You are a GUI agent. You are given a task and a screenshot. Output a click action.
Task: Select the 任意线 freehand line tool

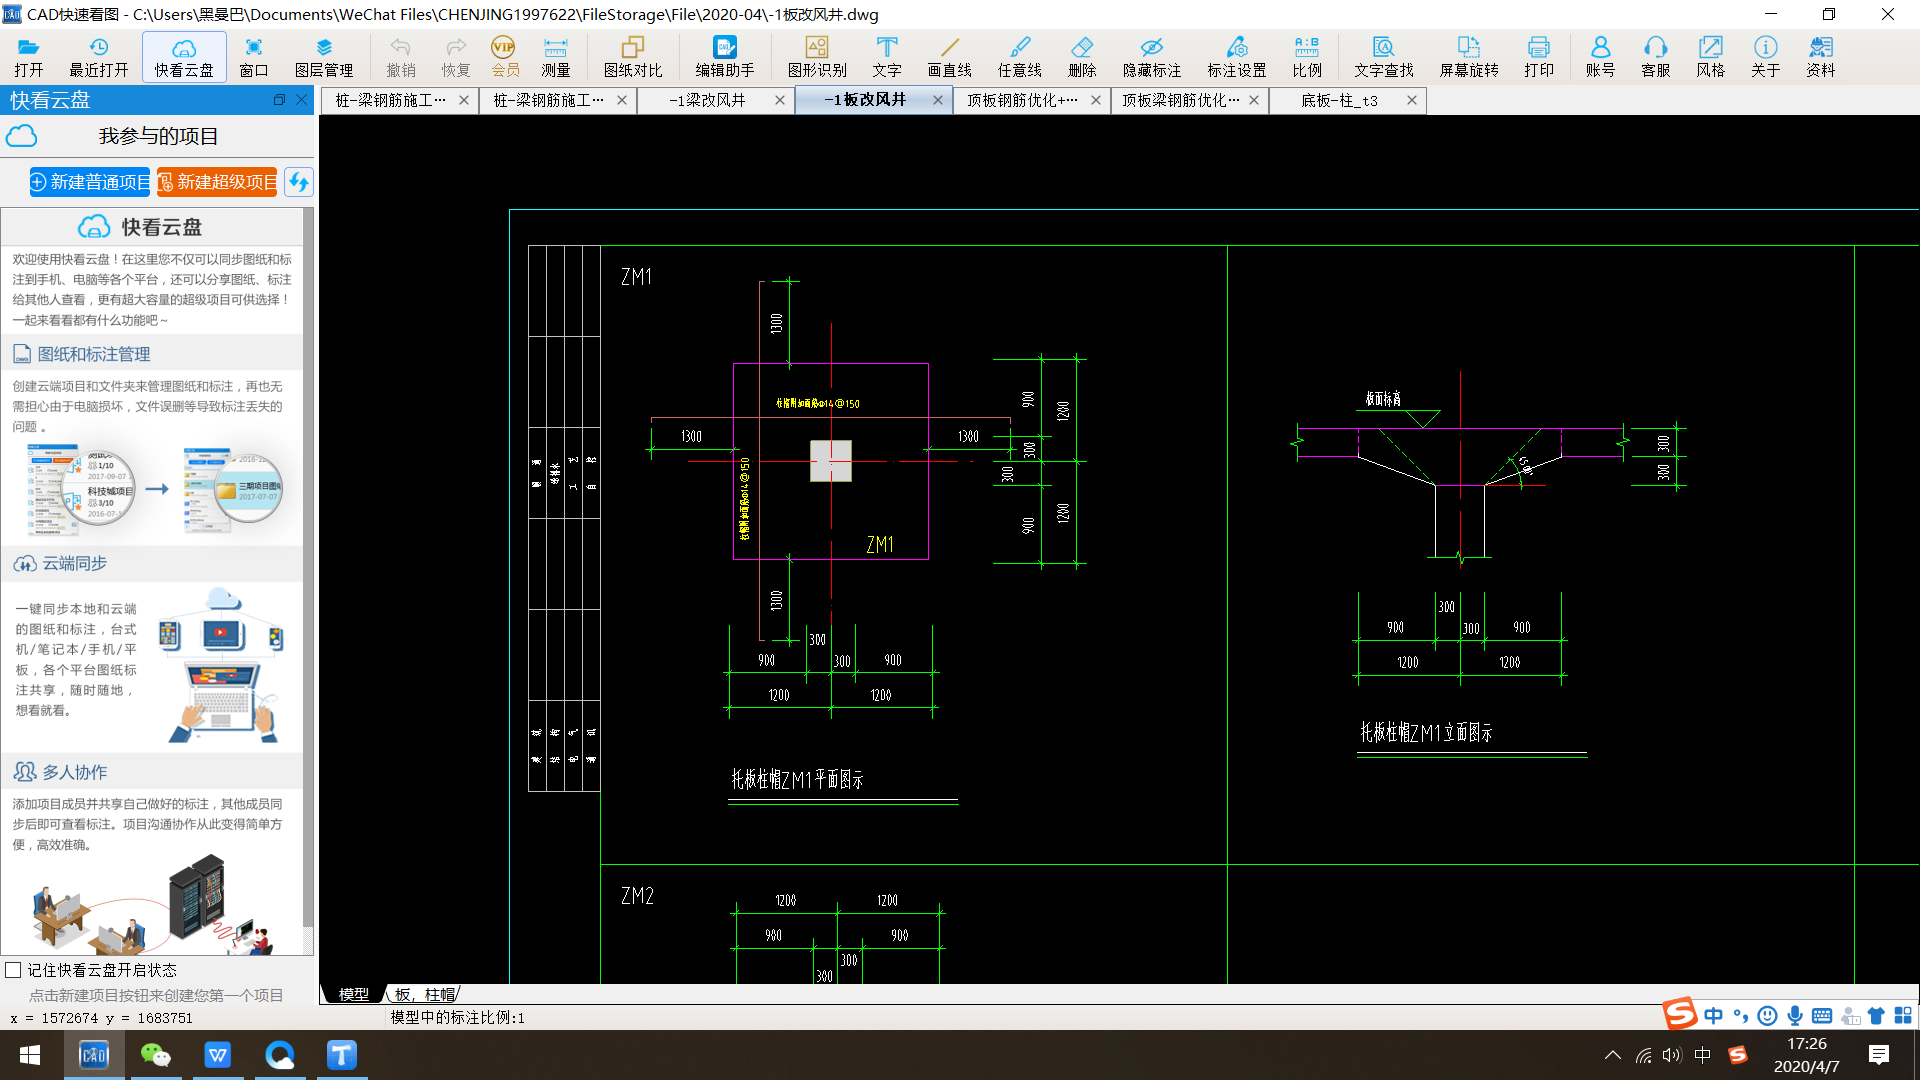tap(1020, 57)
